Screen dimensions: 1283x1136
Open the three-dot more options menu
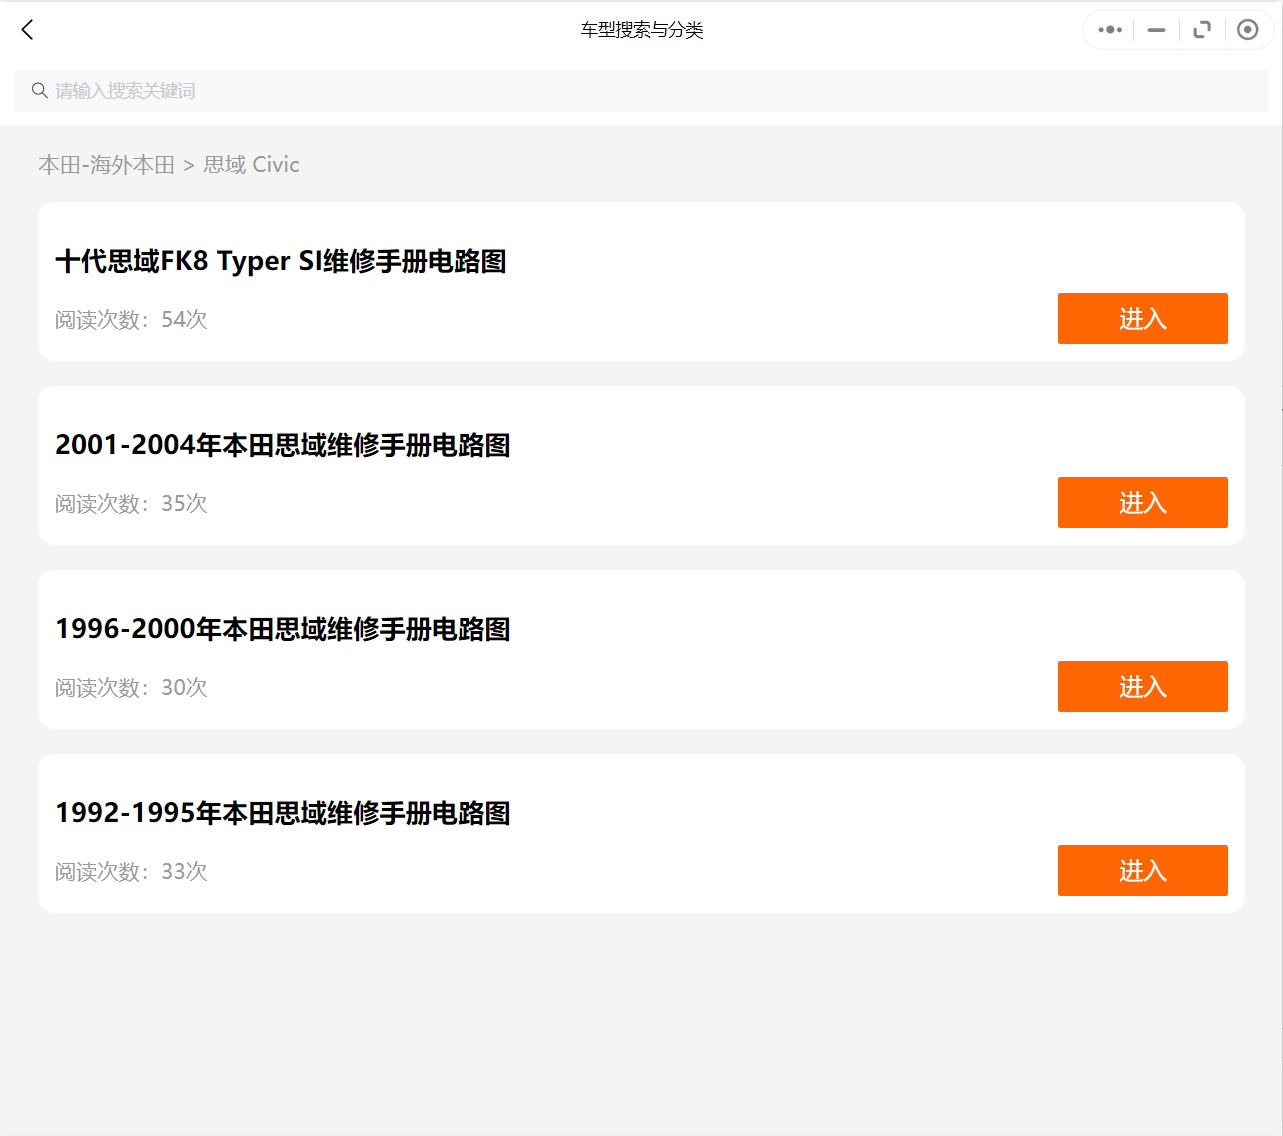click(x=1109, y=30)
